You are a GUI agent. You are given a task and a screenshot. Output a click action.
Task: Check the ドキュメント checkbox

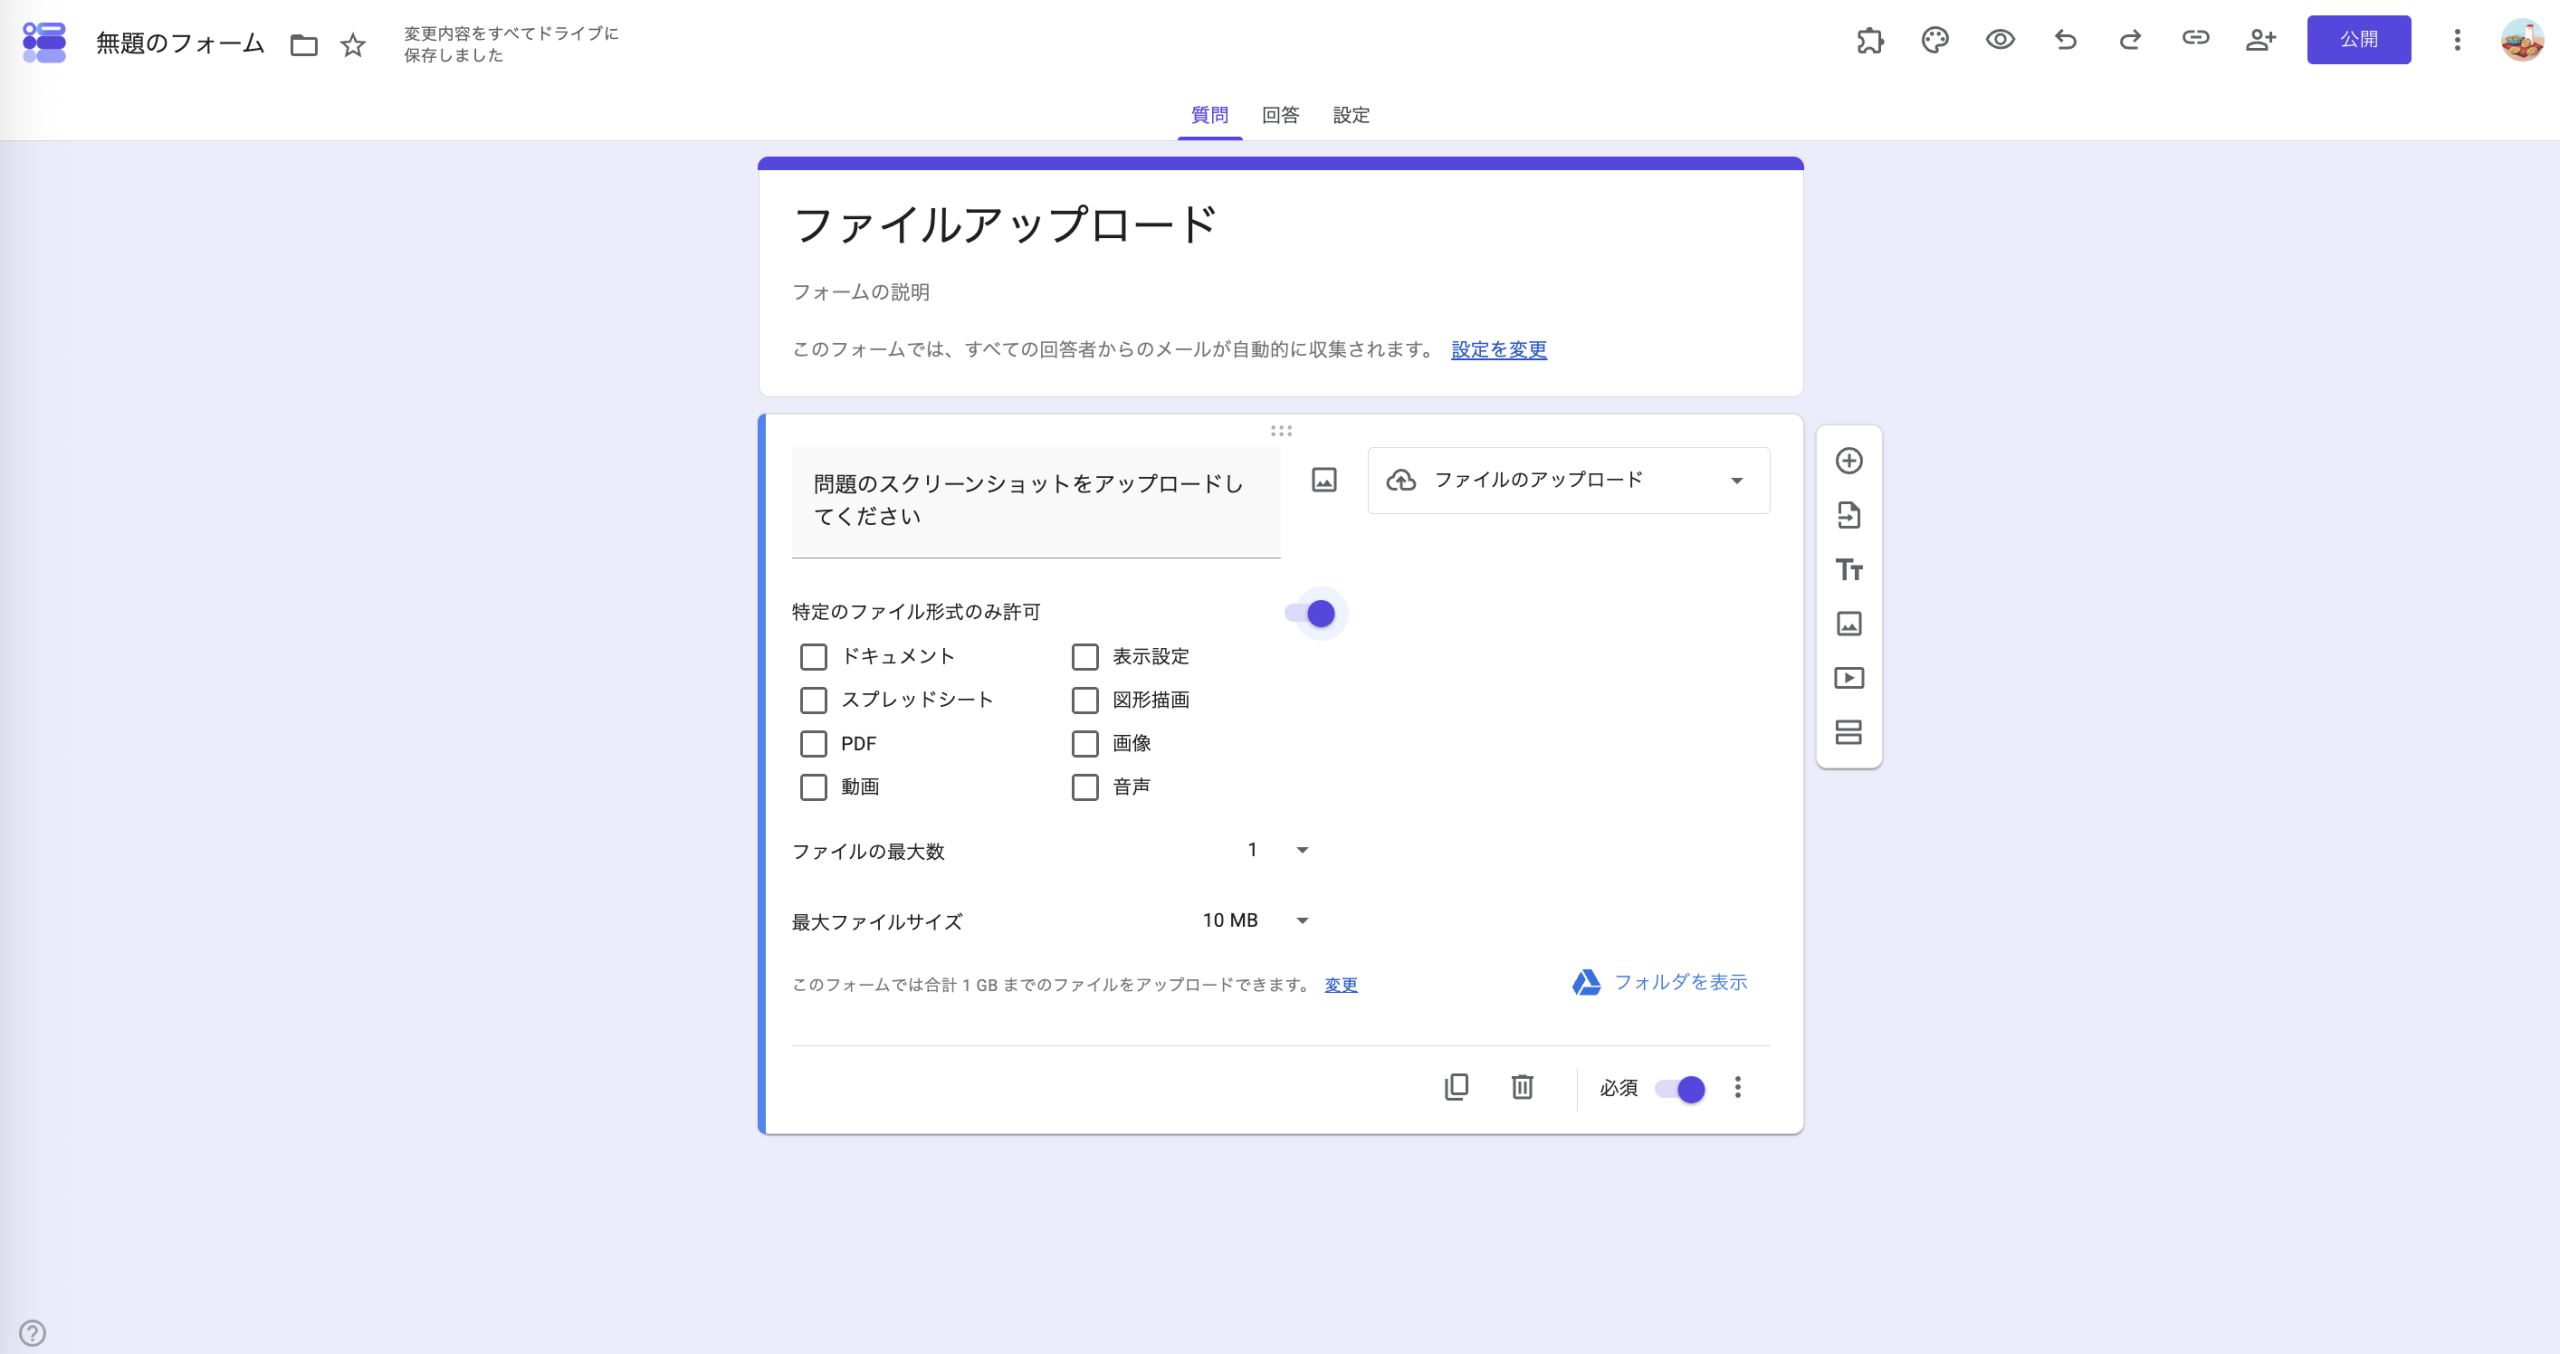(813, 657)
